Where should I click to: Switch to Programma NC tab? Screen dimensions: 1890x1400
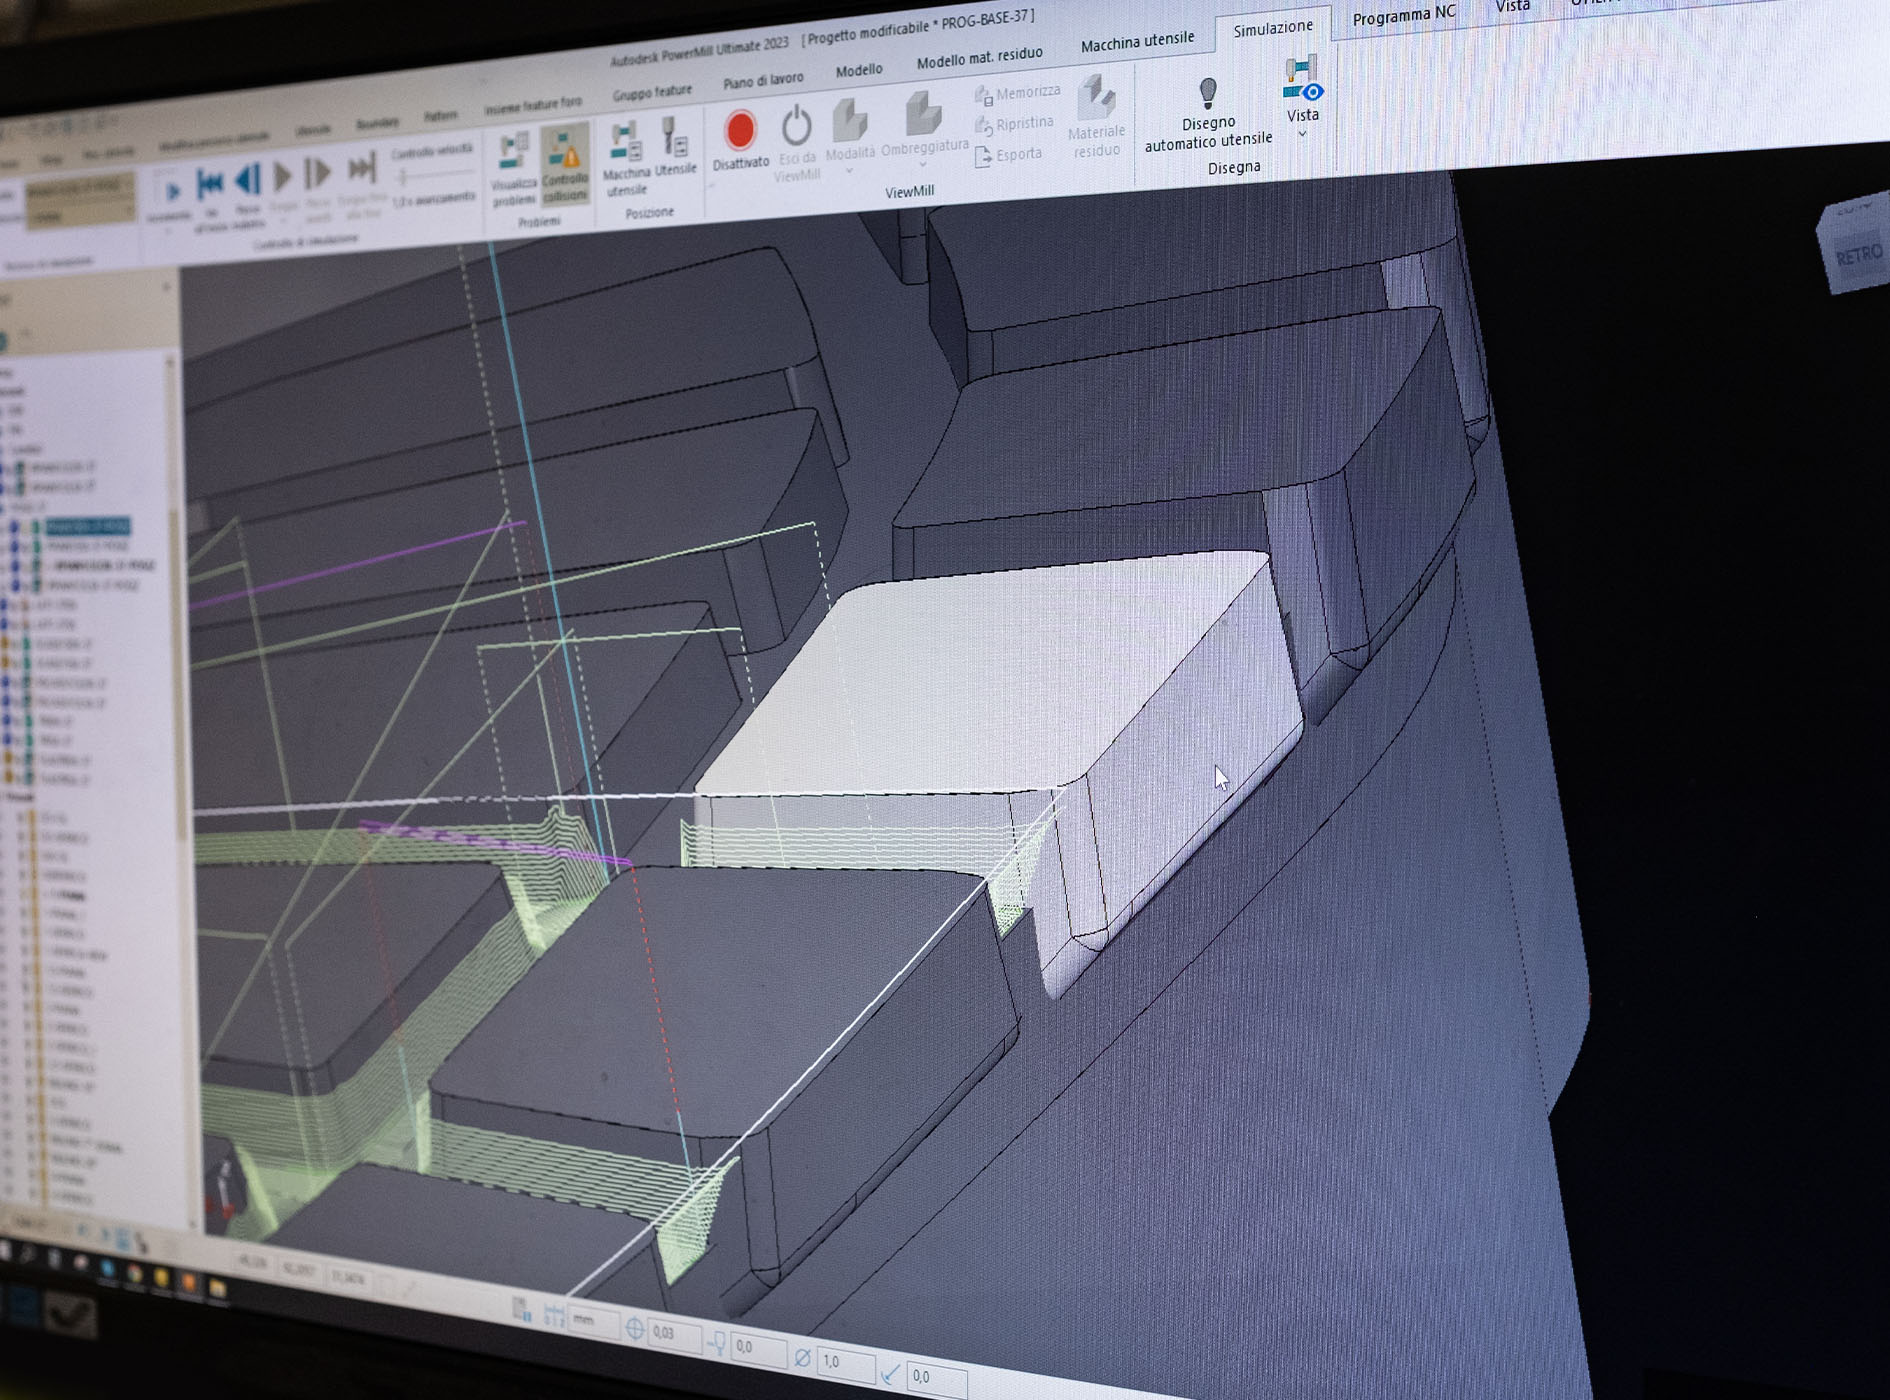tap(1403, 16)
